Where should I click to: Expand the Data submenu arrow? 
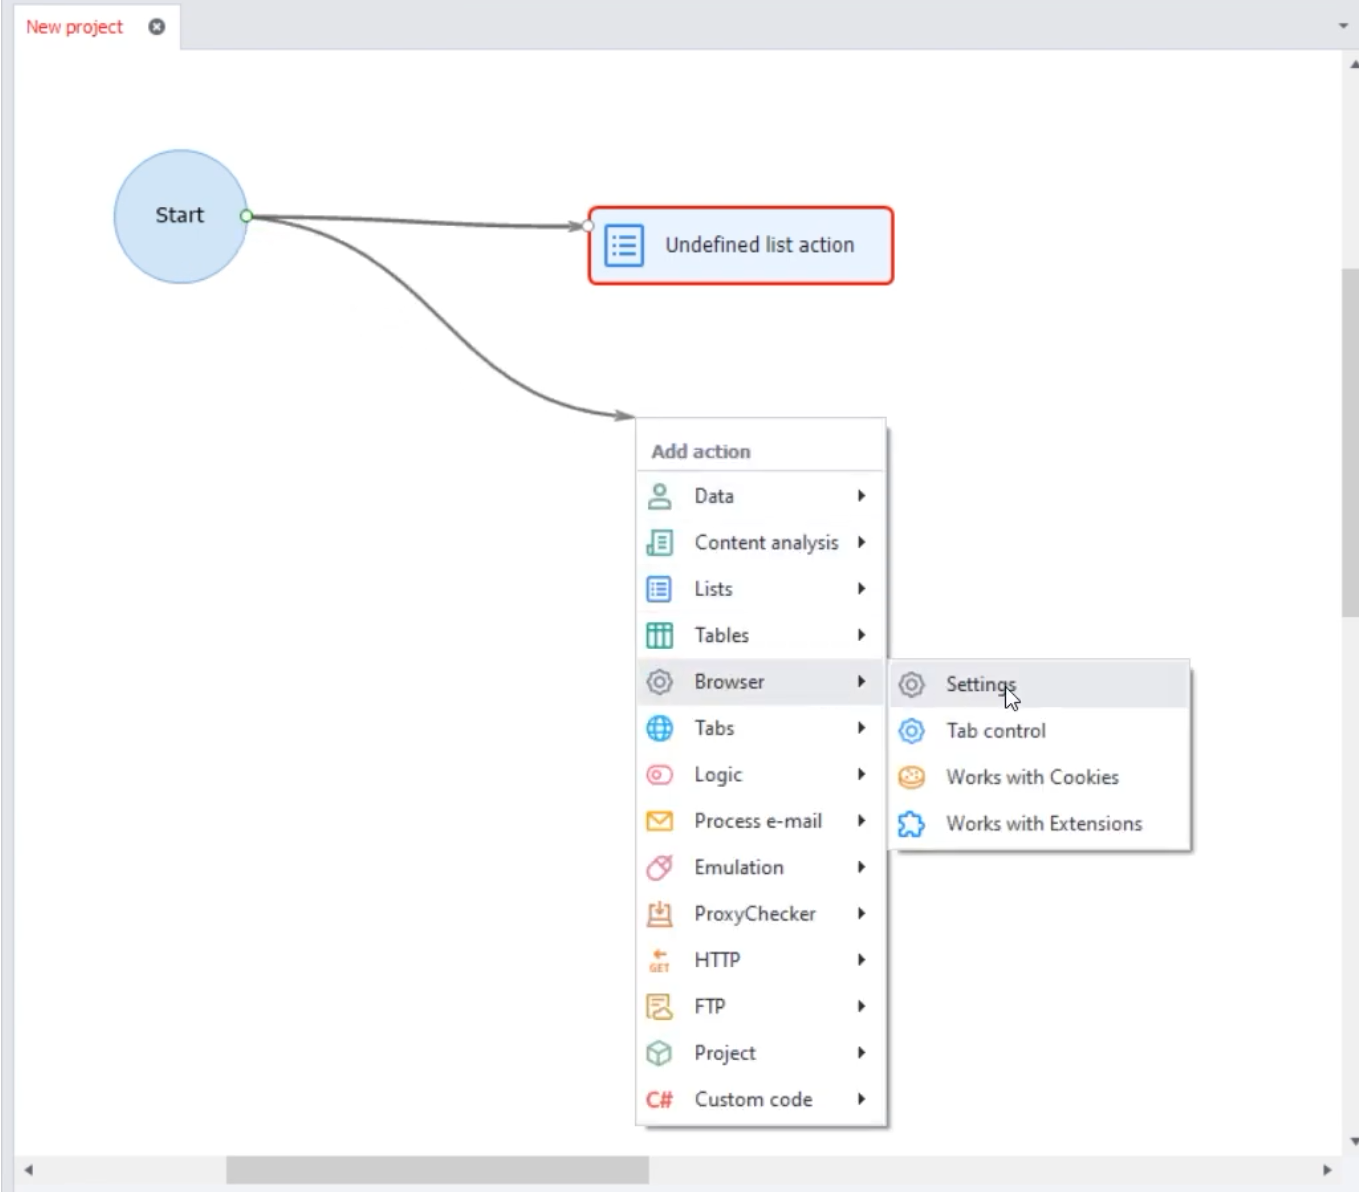point(861,496)
